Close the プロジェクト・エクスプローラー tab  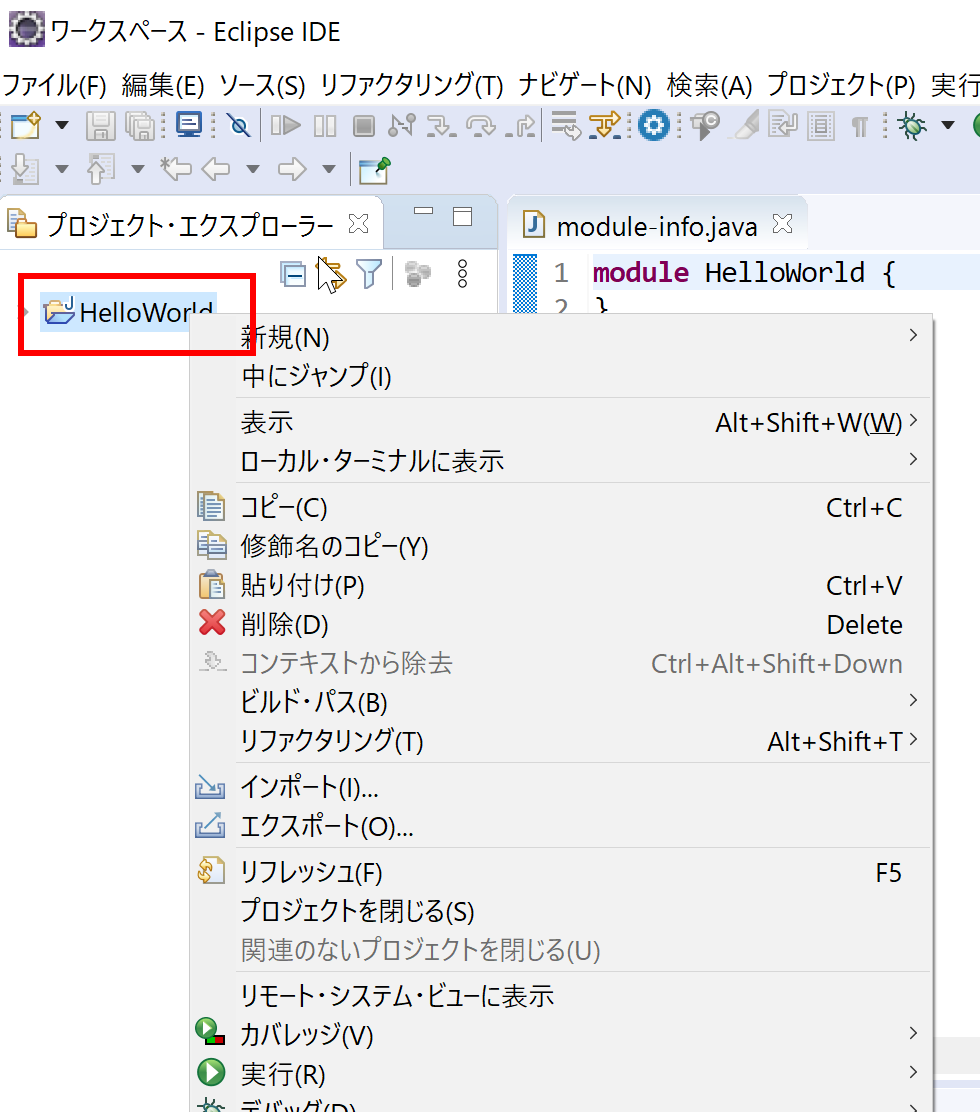pyautogui.click(x=359, y=224)
